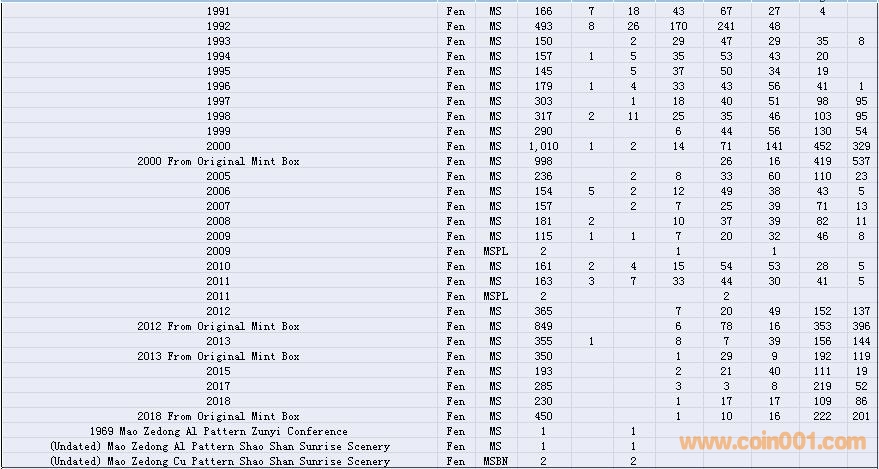879x469 pixels.
Task: Click the value 537 in the 2000 Mint Box row
Action: pos(861,161)
